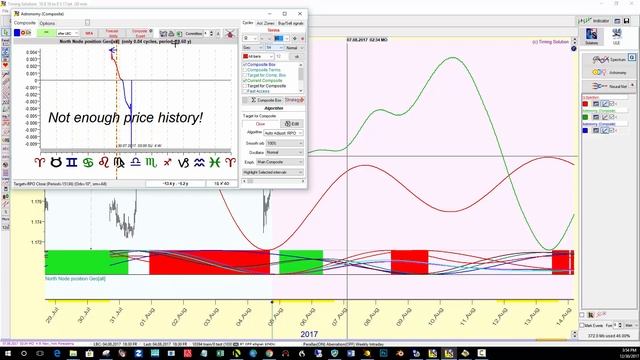Screen dimensions: 640x360
Task: Toggle visibility checkbox of red Spectrum layer
Action: [612, 104]
